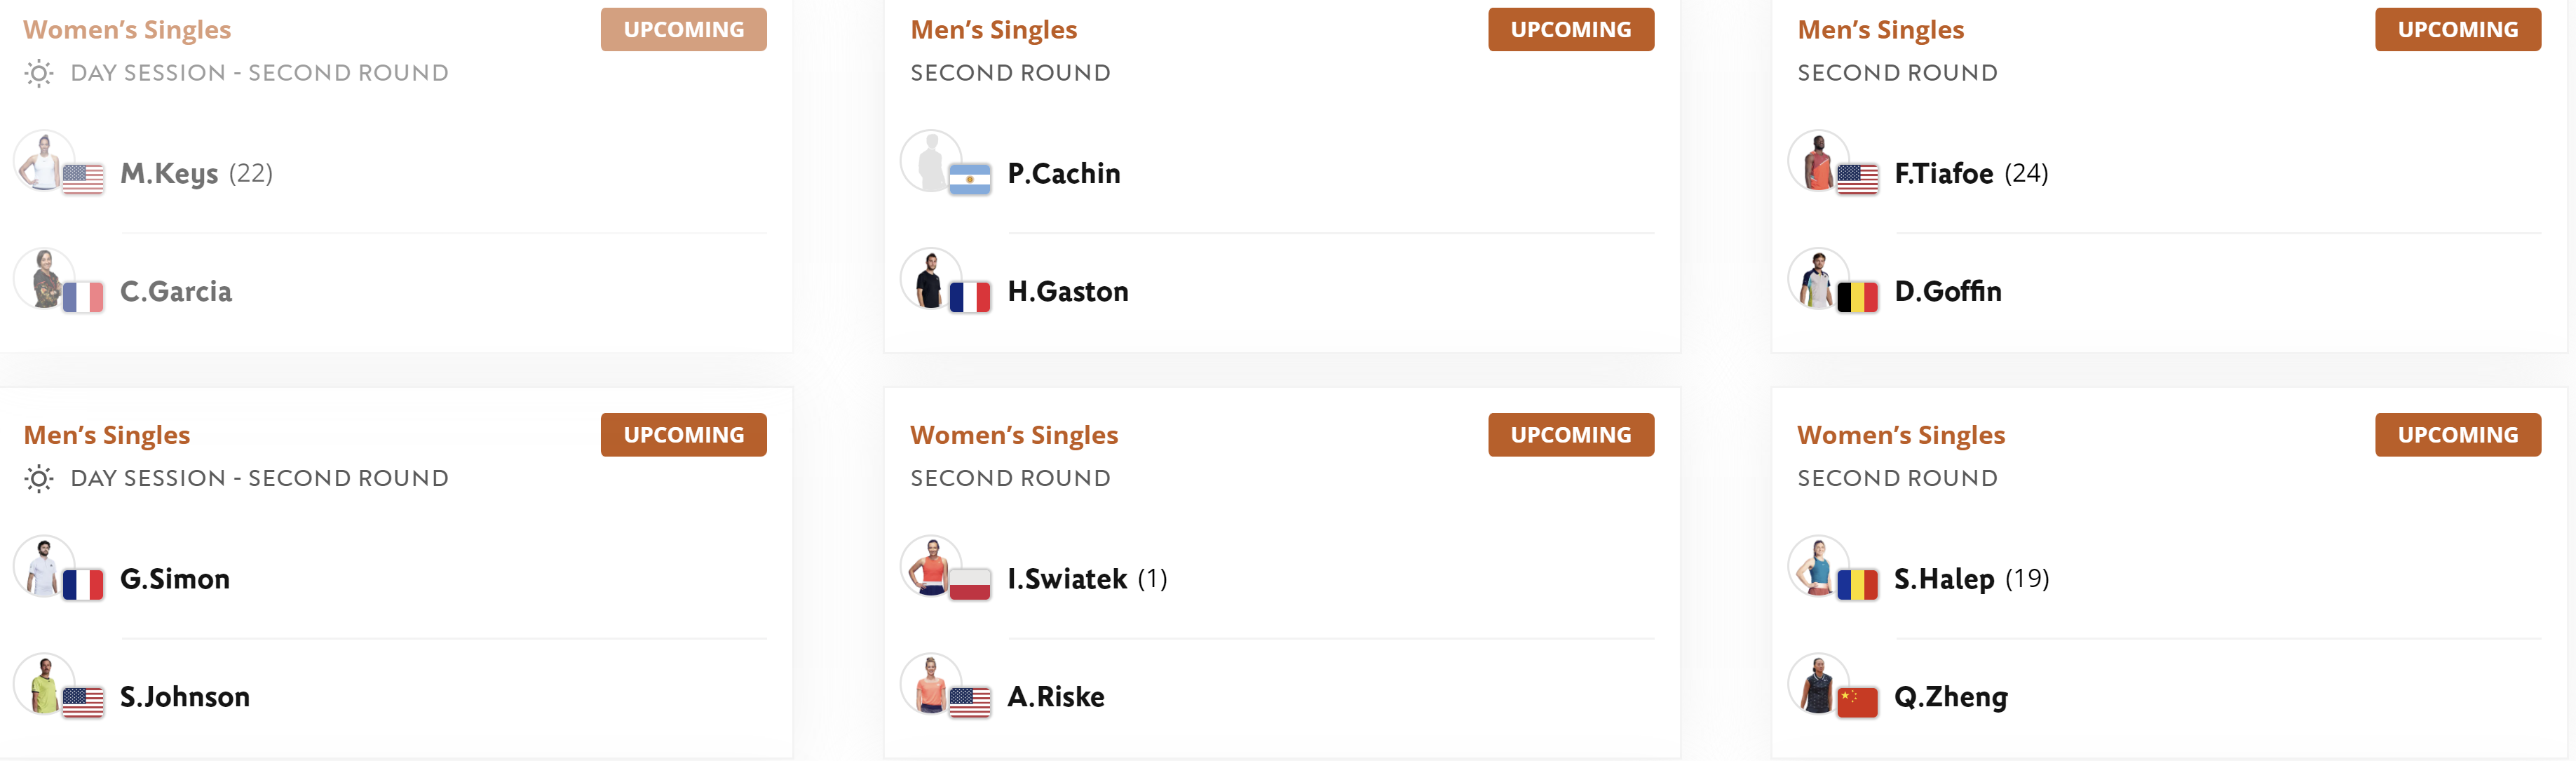This screenshot has height=761, width=2576.
Task: Select player name D.Goffin
Action: point(1948,292)
